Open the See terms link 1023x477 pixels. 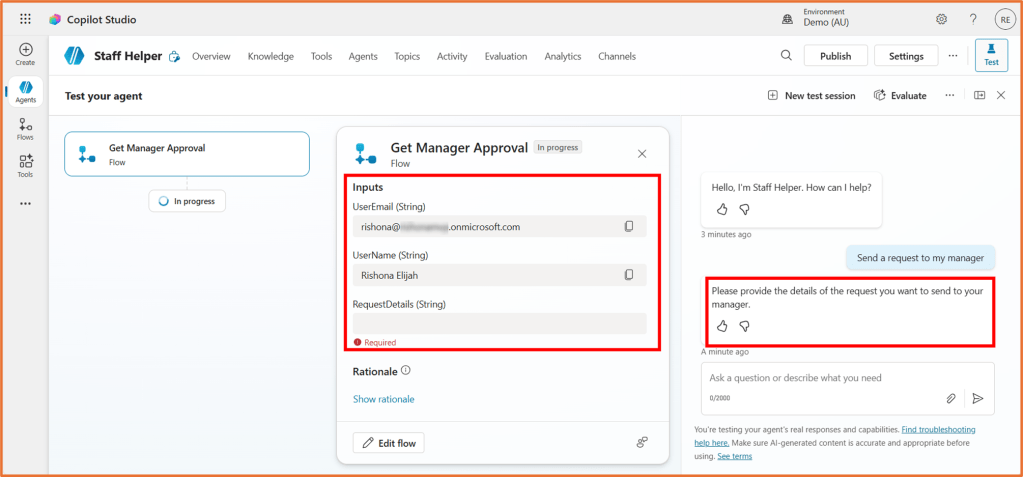735,456
